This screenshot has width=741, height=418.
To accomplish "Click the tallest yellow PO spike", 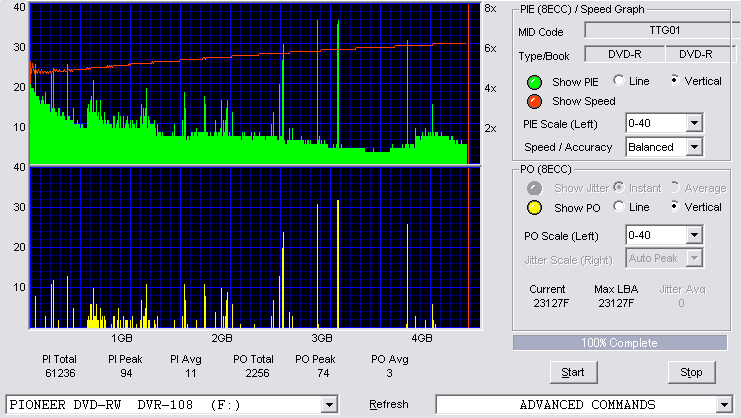I will [338, 264].
